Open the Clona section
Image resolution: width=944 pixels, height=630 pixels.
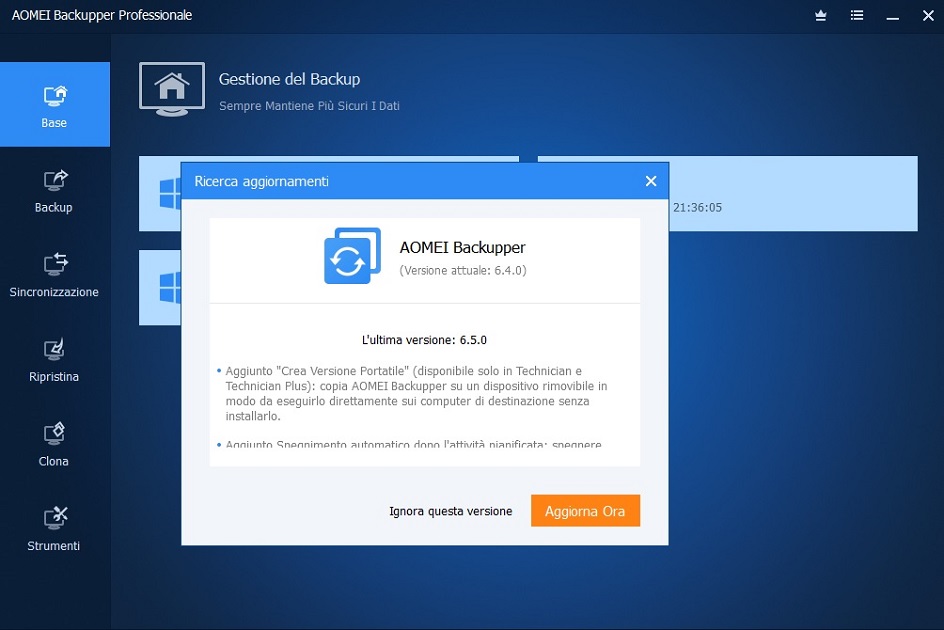pyautogui.click(x=55, y=445)
